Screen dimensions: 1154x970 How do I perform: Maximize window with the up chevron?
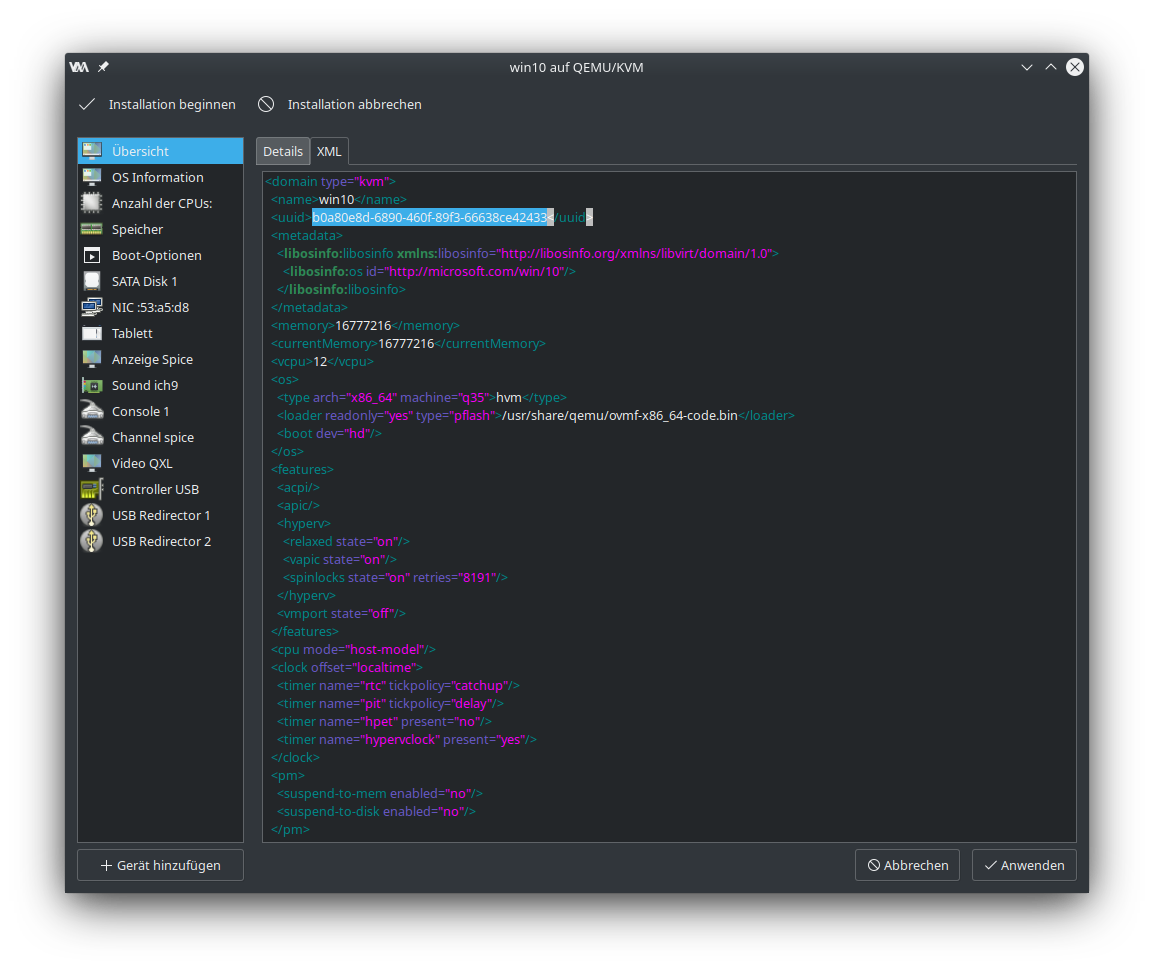coord(1051,67)
